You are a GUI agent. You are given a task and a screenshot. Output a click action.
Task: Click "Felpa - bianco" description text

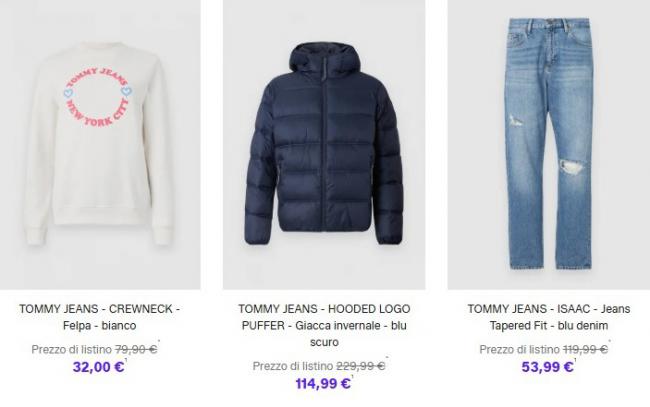[x=99, y=325]
